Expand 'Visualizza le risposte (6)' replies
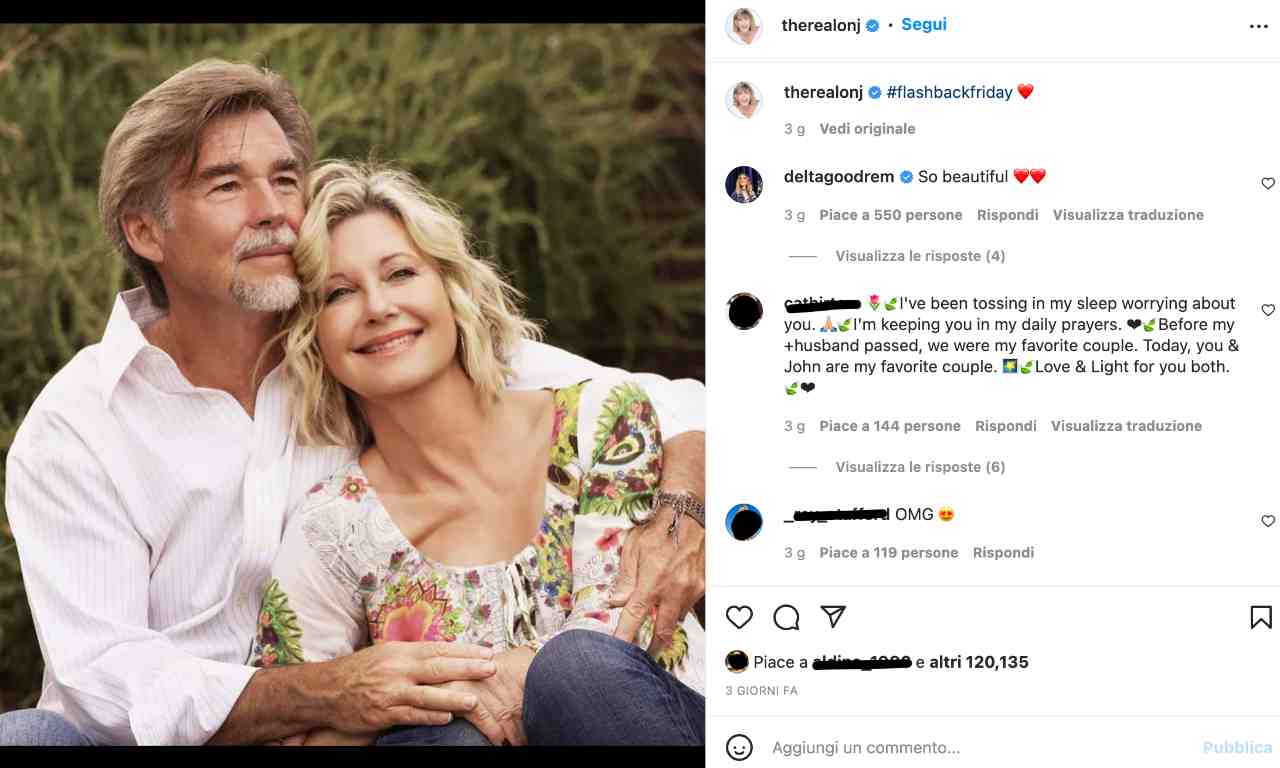 point(920,467)
